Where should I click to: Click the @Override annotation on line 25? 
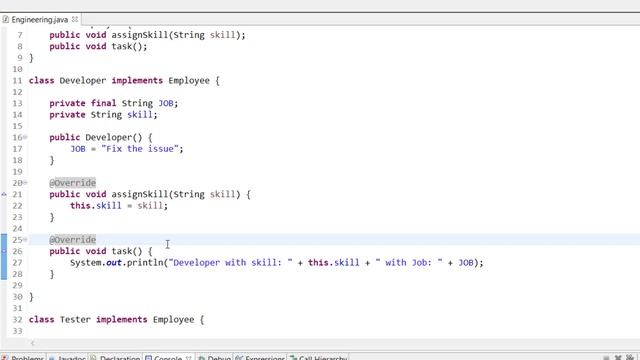[x=73, y=240]
